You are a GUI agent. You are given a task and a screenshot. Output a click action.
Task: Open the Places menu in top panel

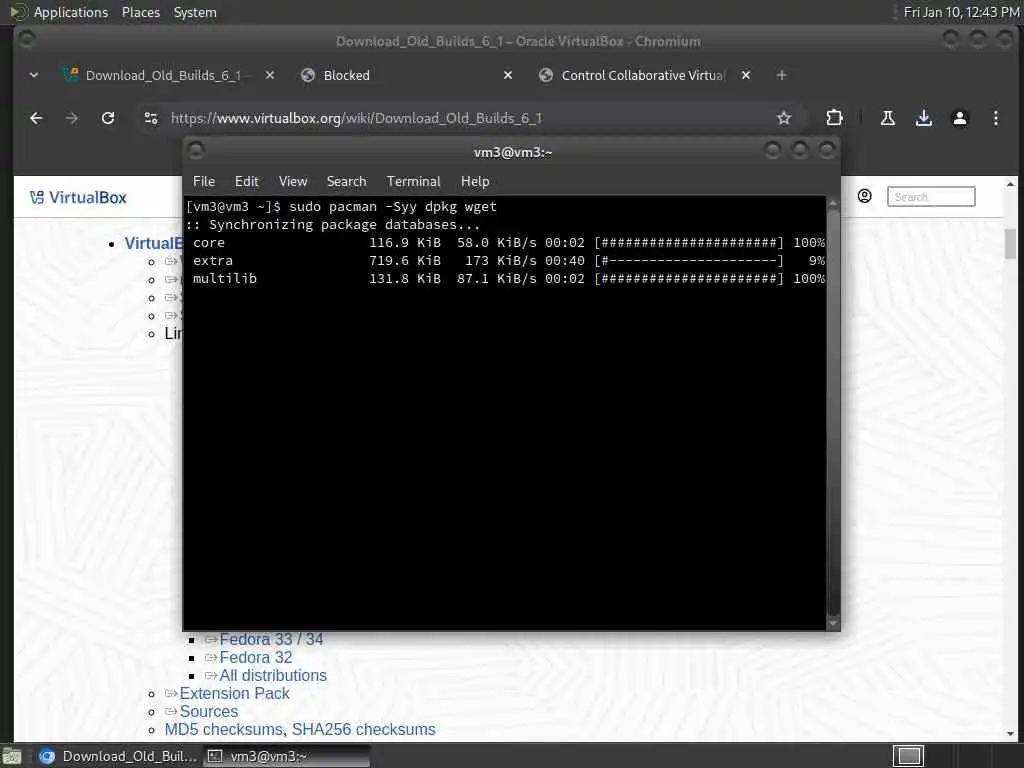140,12
